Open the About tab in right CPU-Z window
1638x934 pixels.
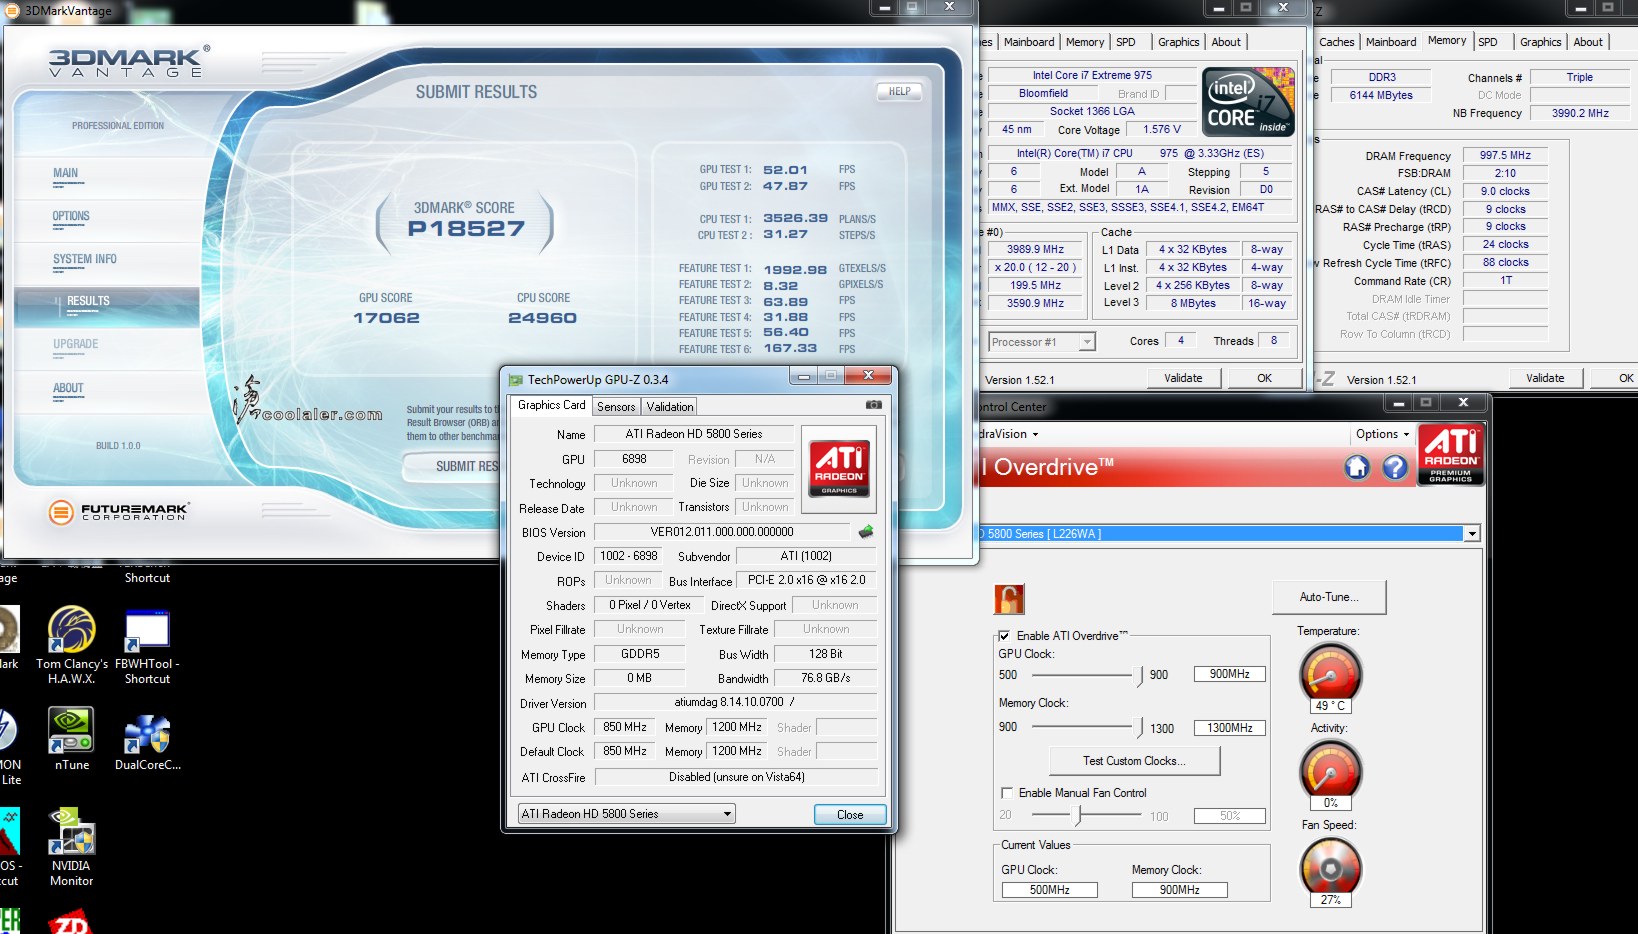tap(1588, 42)
